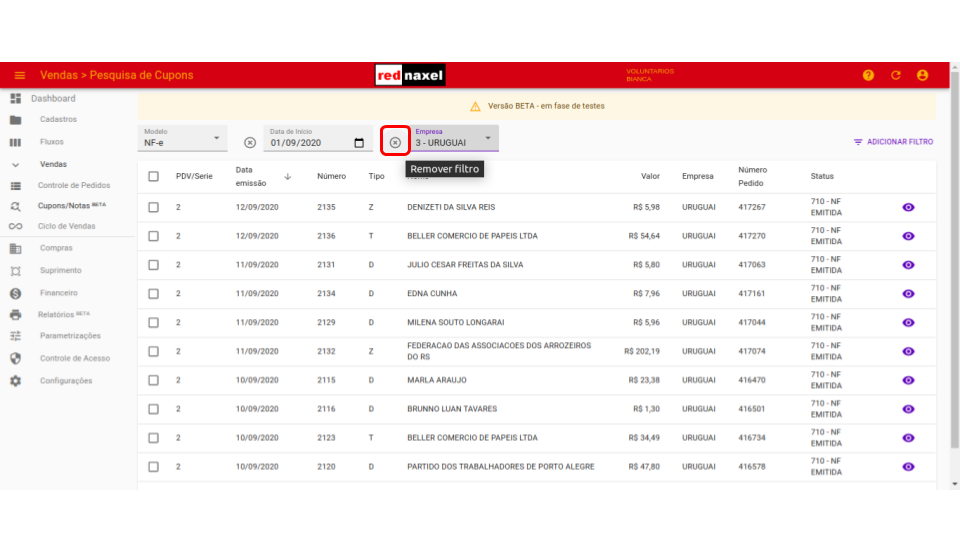Click the Fluxos columns icon
Screen dimensions: 960x540
(15, 142)
